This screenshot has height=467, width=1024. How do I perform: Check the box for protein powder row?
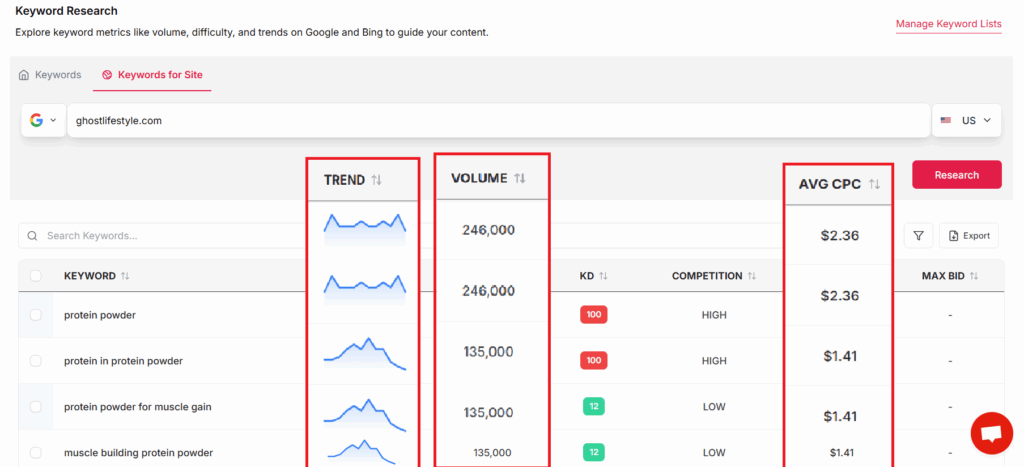(x=36, y=315)
